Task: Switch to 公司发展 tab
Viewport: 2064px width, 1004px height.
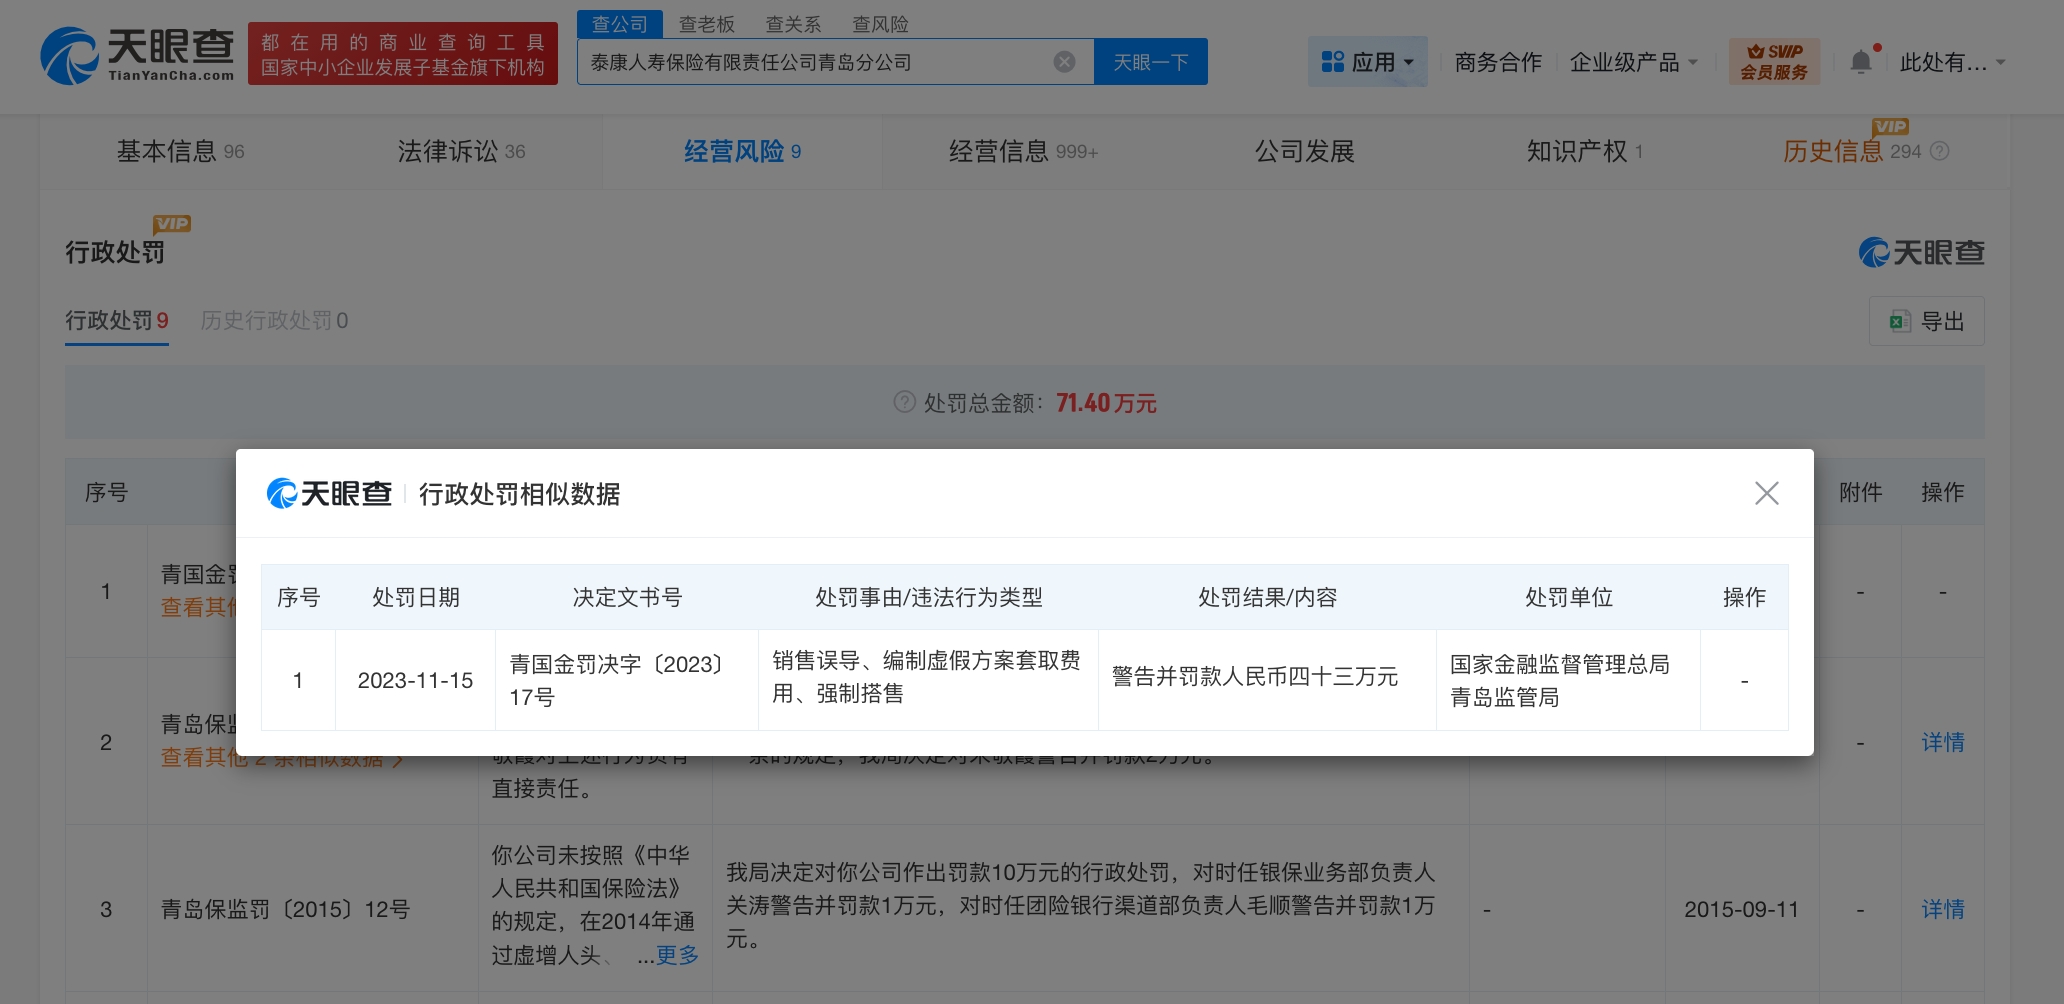Action: coord(1304,151)
